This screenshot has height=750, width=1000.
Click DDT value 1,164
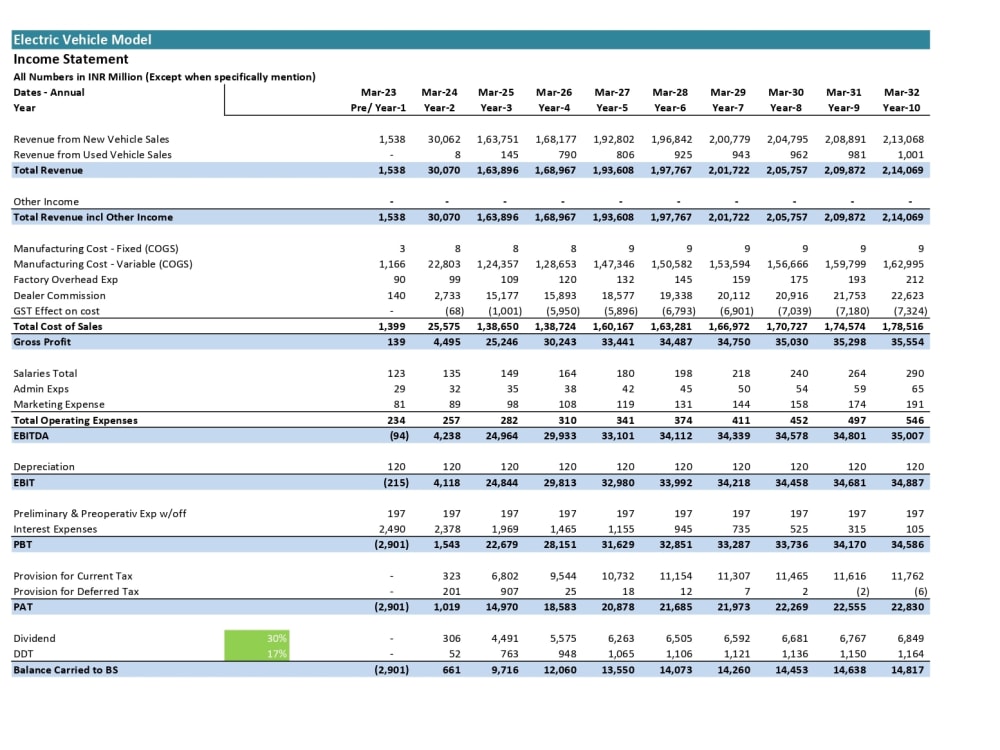click(x=911, y=654)
